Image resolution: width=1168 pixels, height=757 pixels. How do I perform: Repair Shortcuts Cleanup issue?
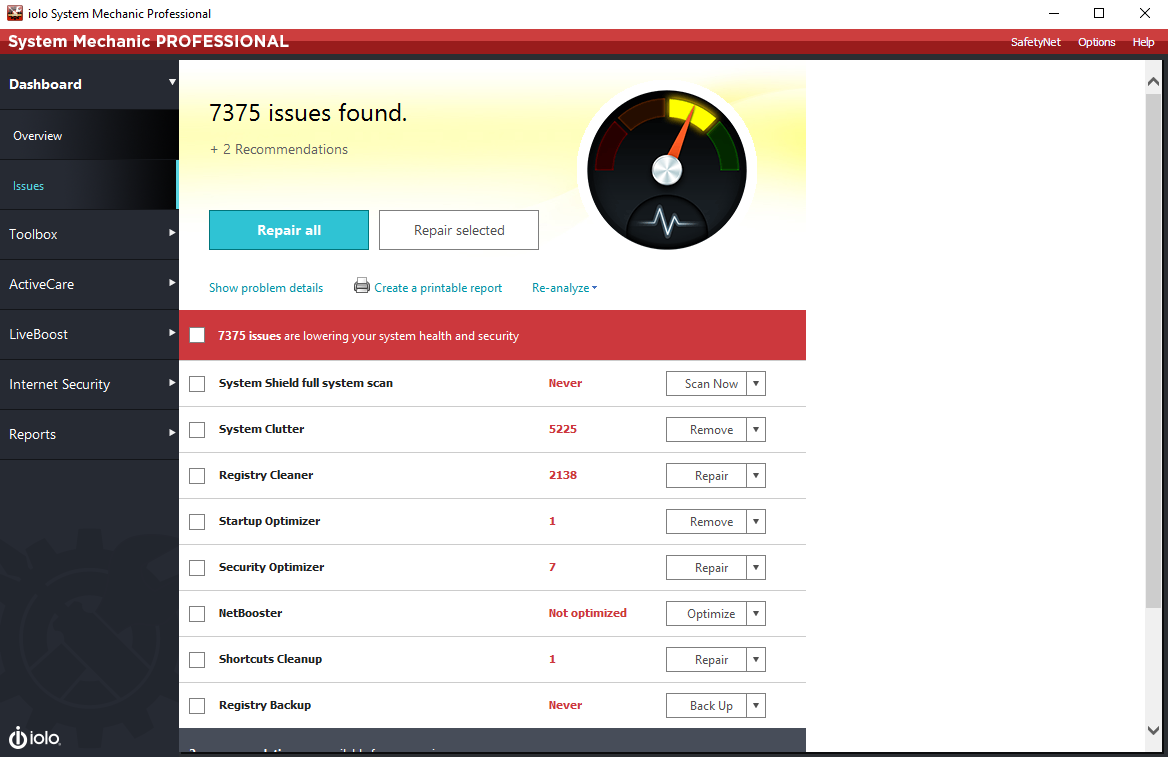click(706, 659)
